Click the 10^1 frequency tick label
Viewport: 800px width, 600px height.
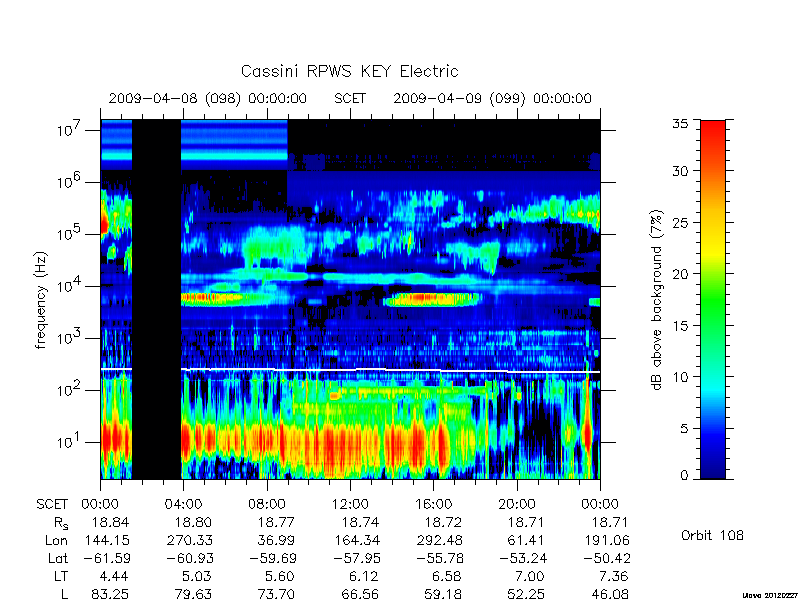pyautogui.click(x=68, y=441)
